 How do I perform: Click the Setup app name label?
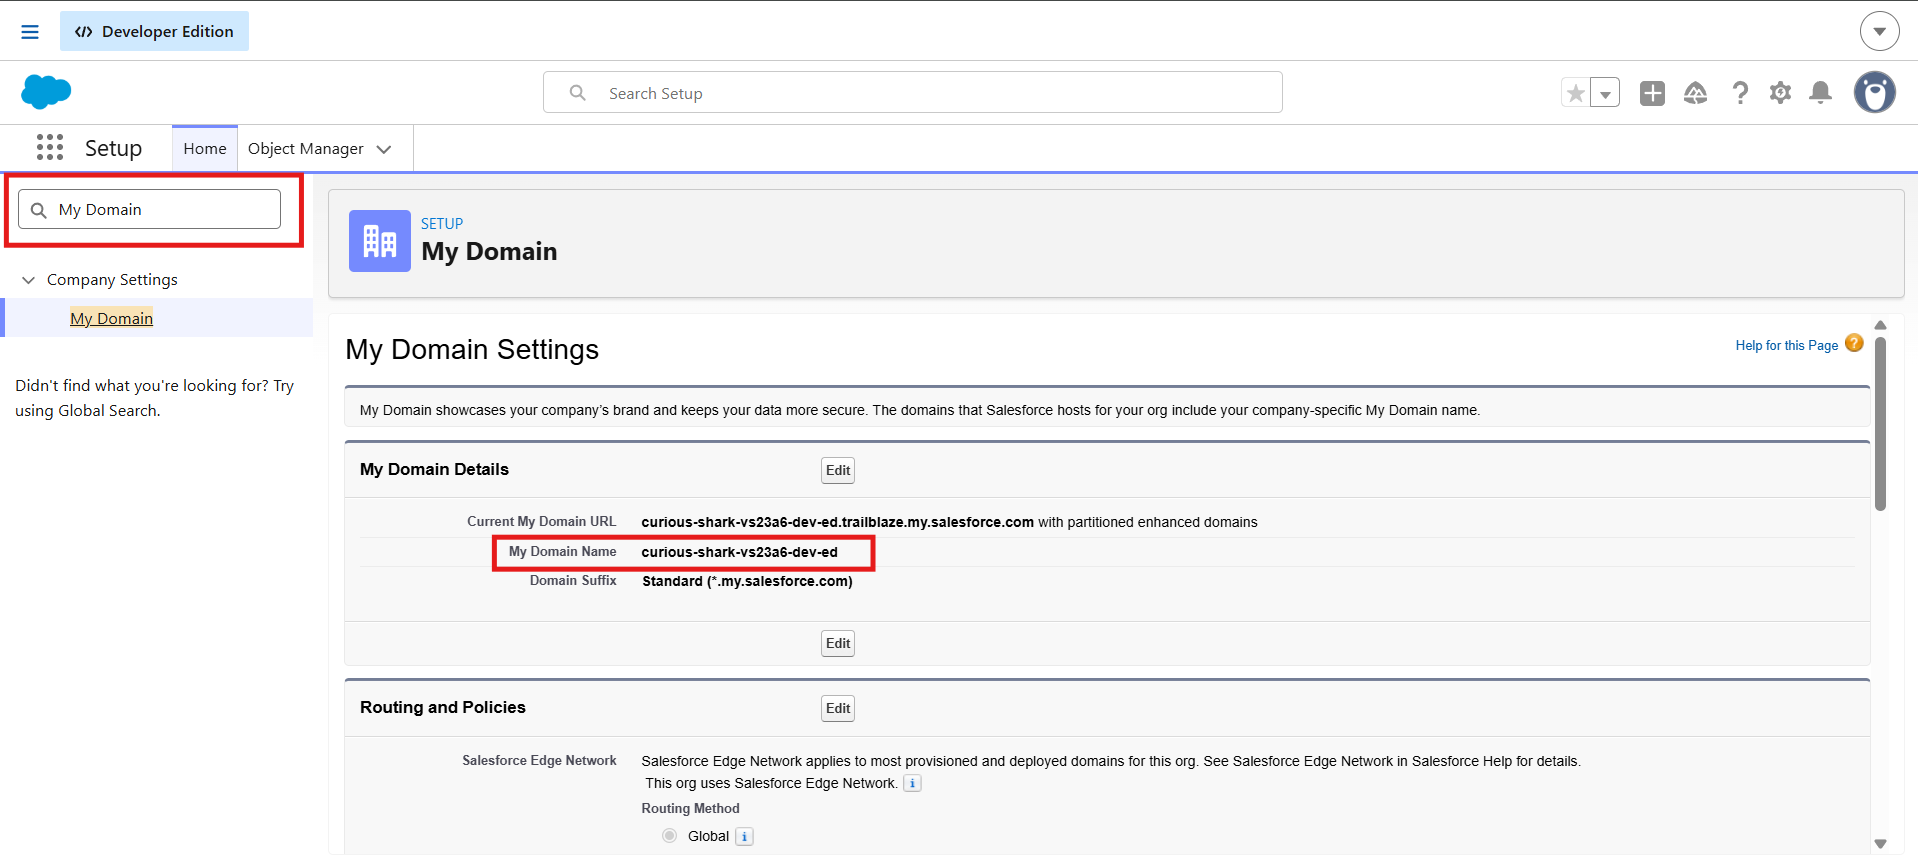pos(113,148)
